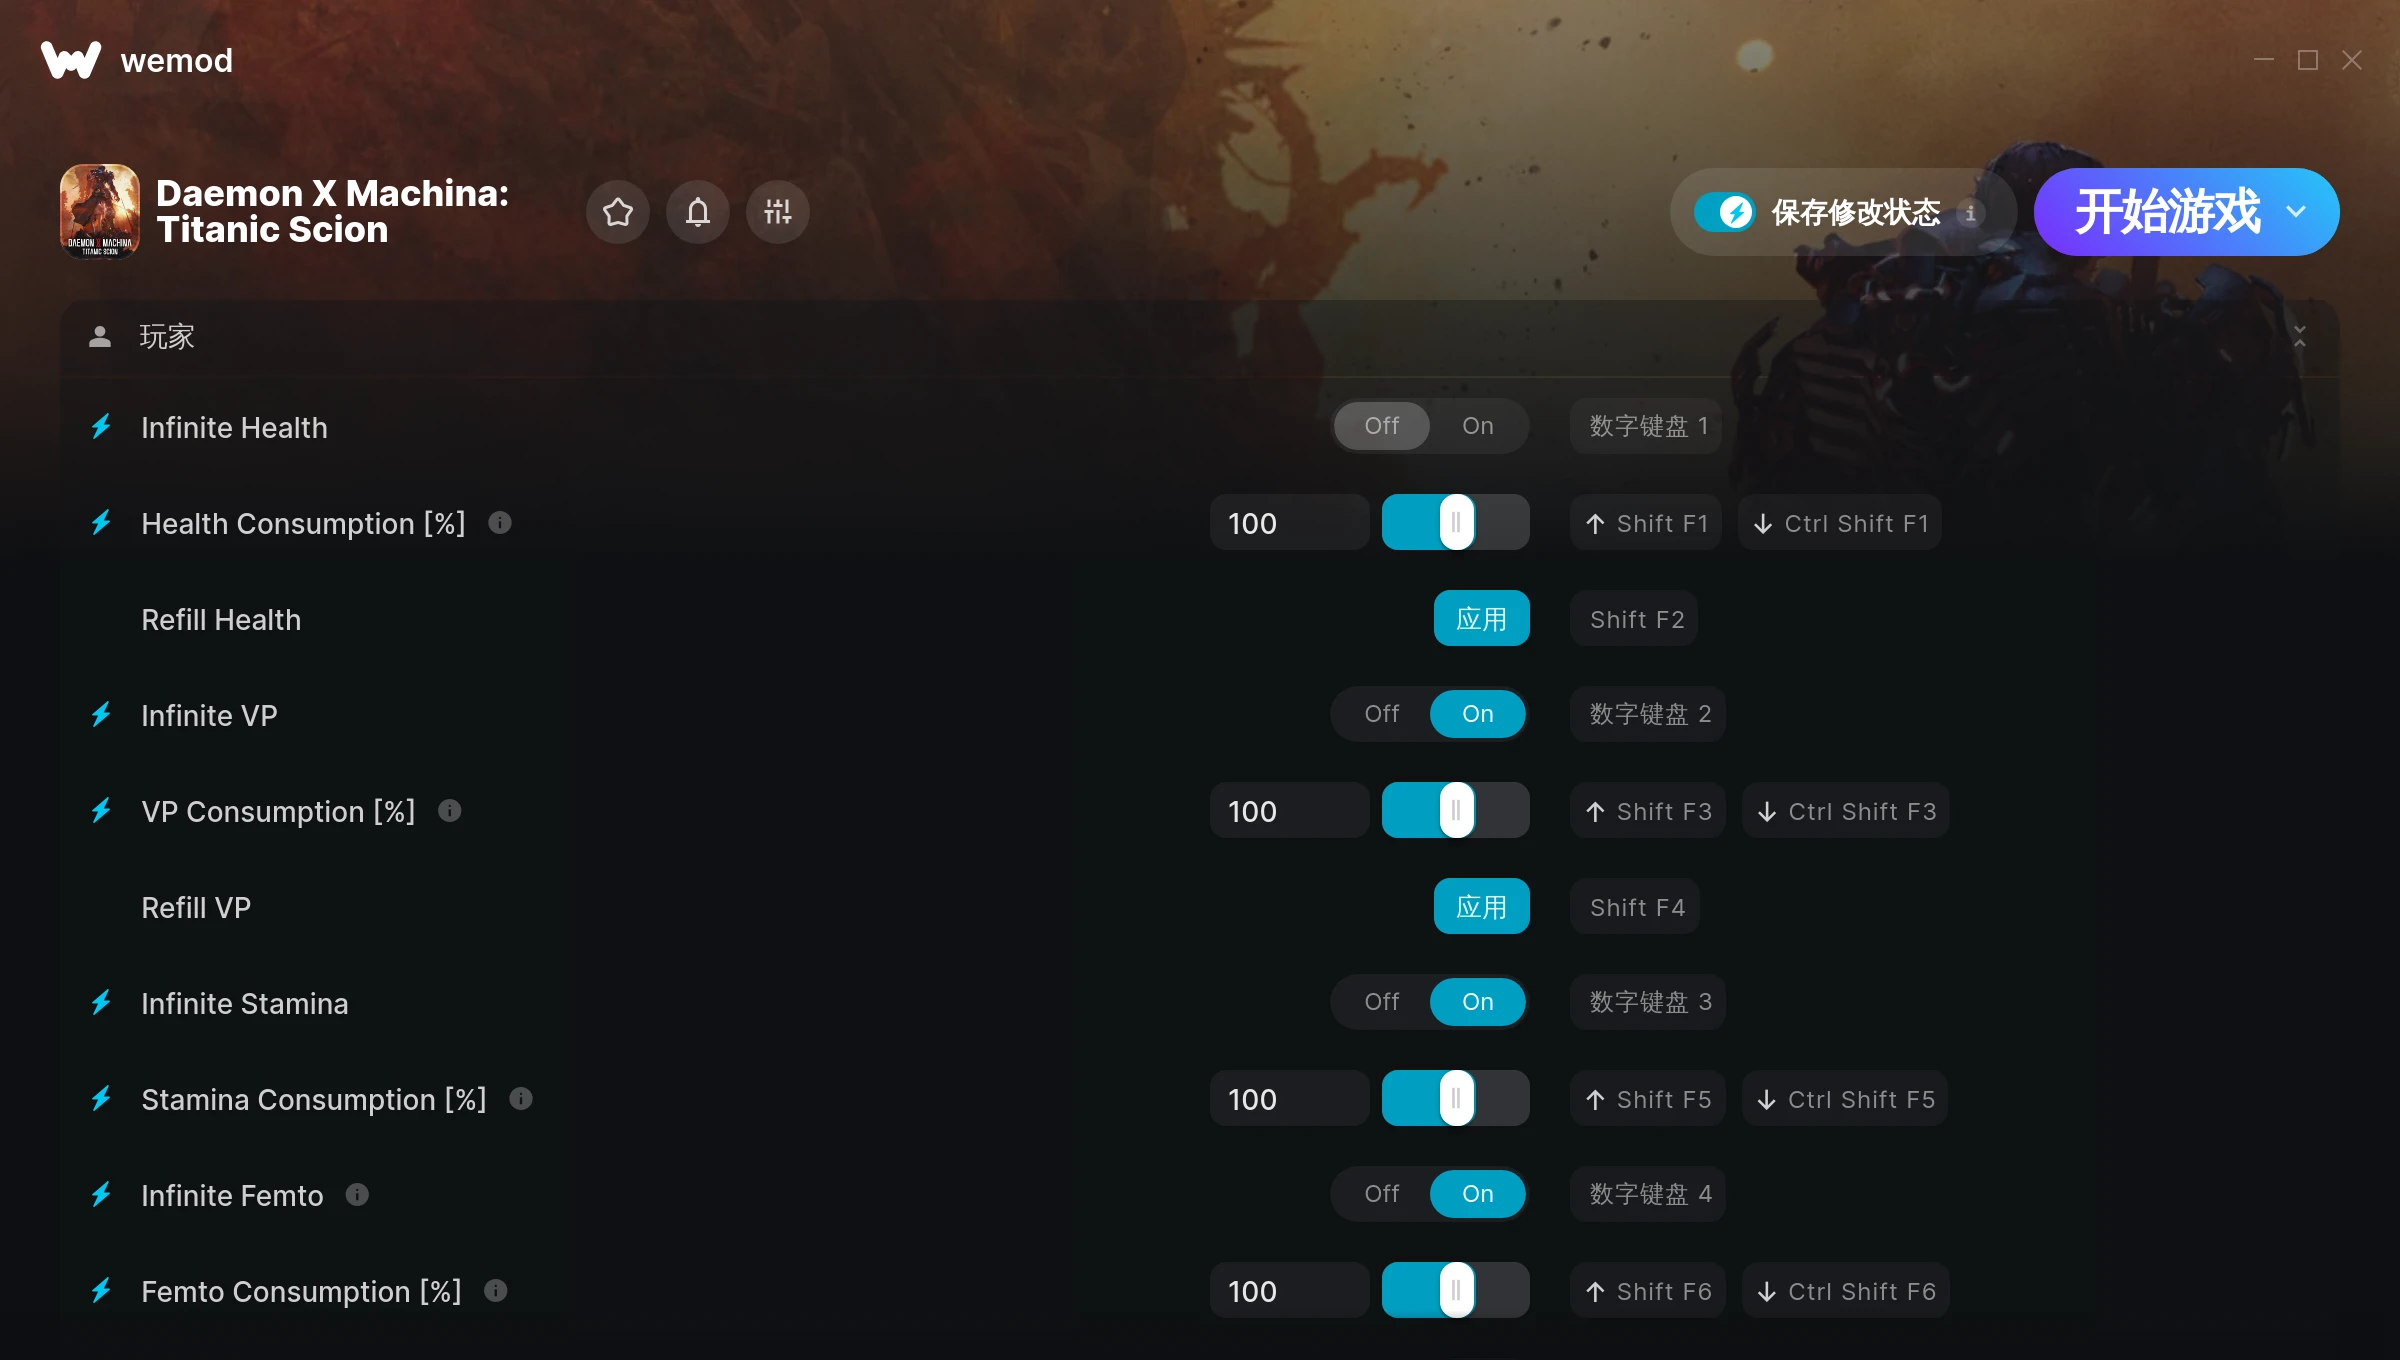This screenshot has height=1360, width=2400.
Task: Open the mod settings sliders icon
Action: tap(778, 212)
